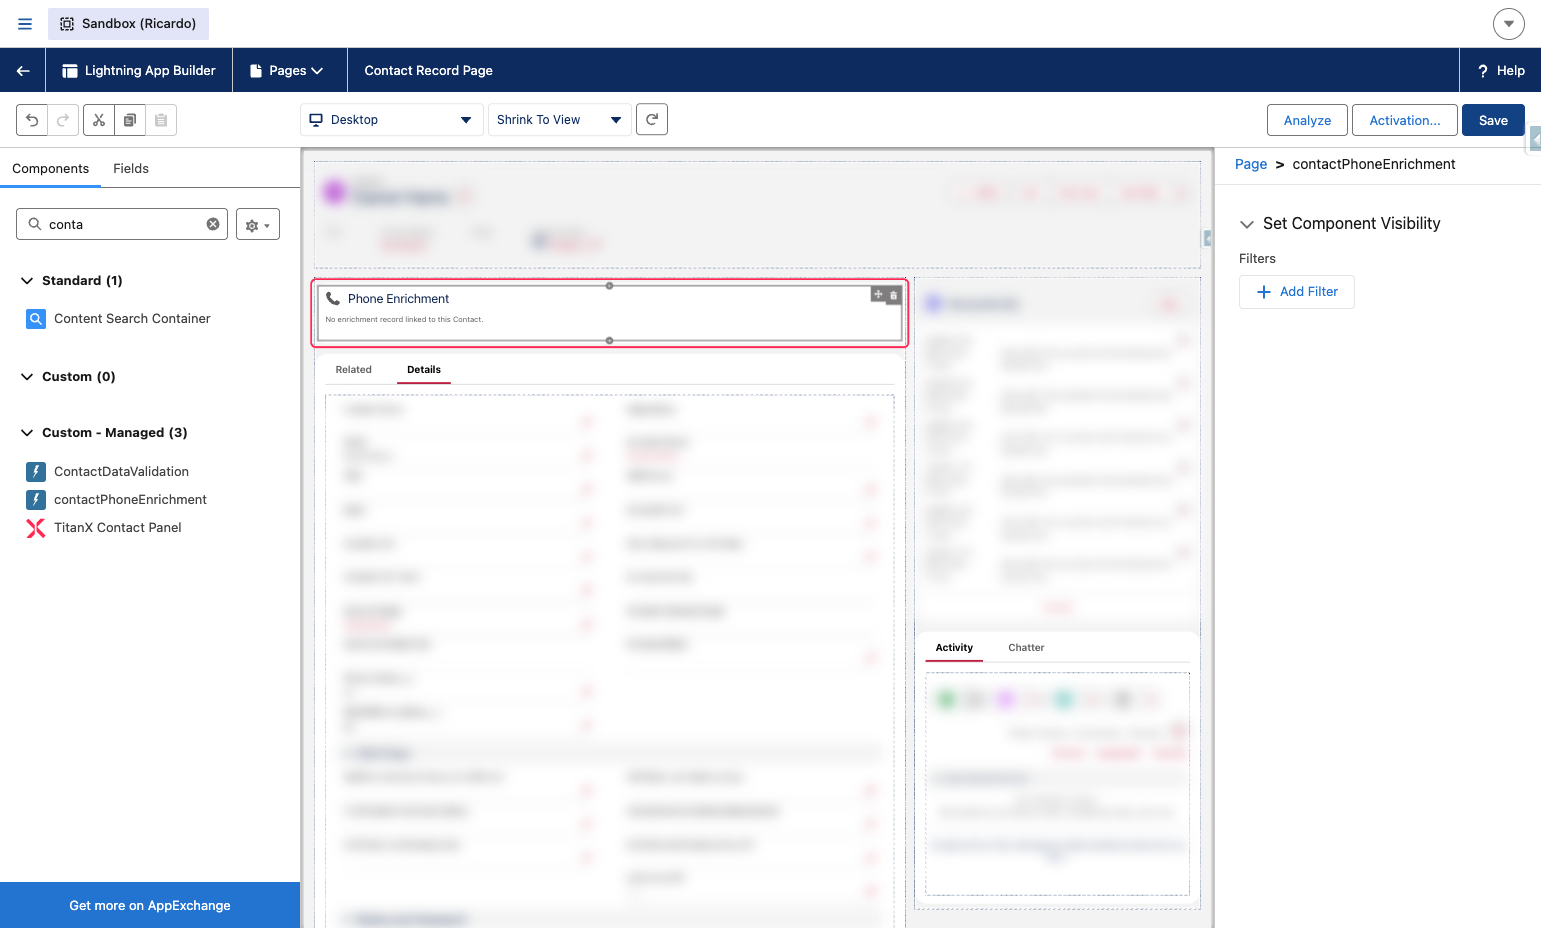Screen dimensions: 1541x928
Task: Click the back arrow in the builder header
Action: point(23,71)
